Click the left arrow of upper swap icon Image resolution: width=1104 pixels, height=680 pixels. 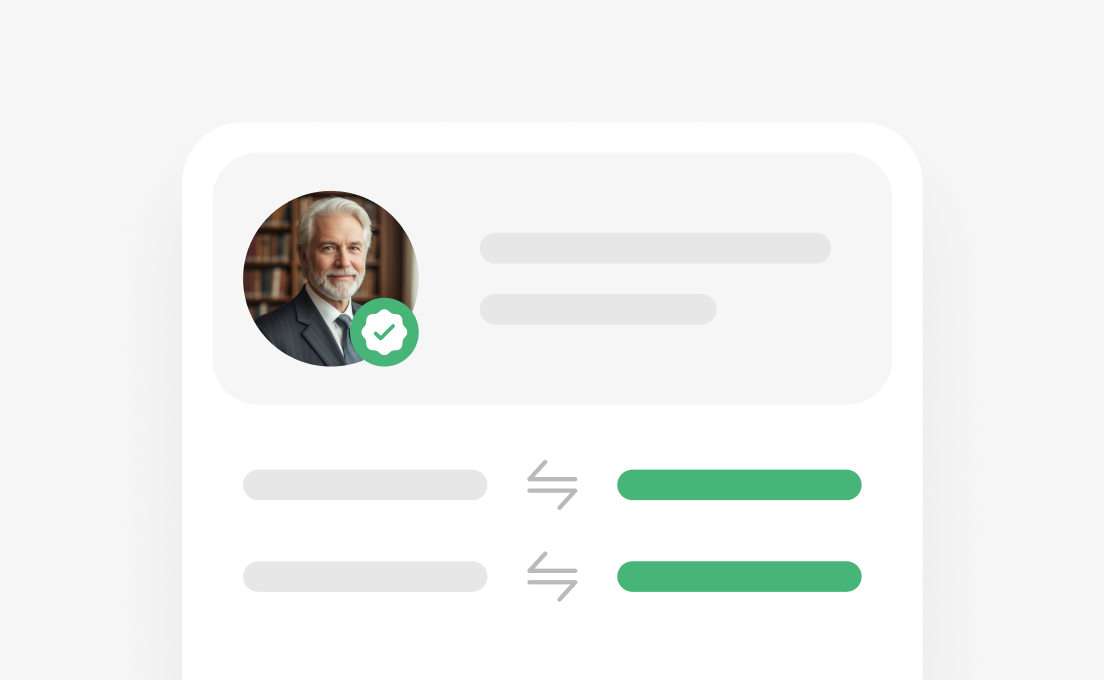(x=551, y=471)
